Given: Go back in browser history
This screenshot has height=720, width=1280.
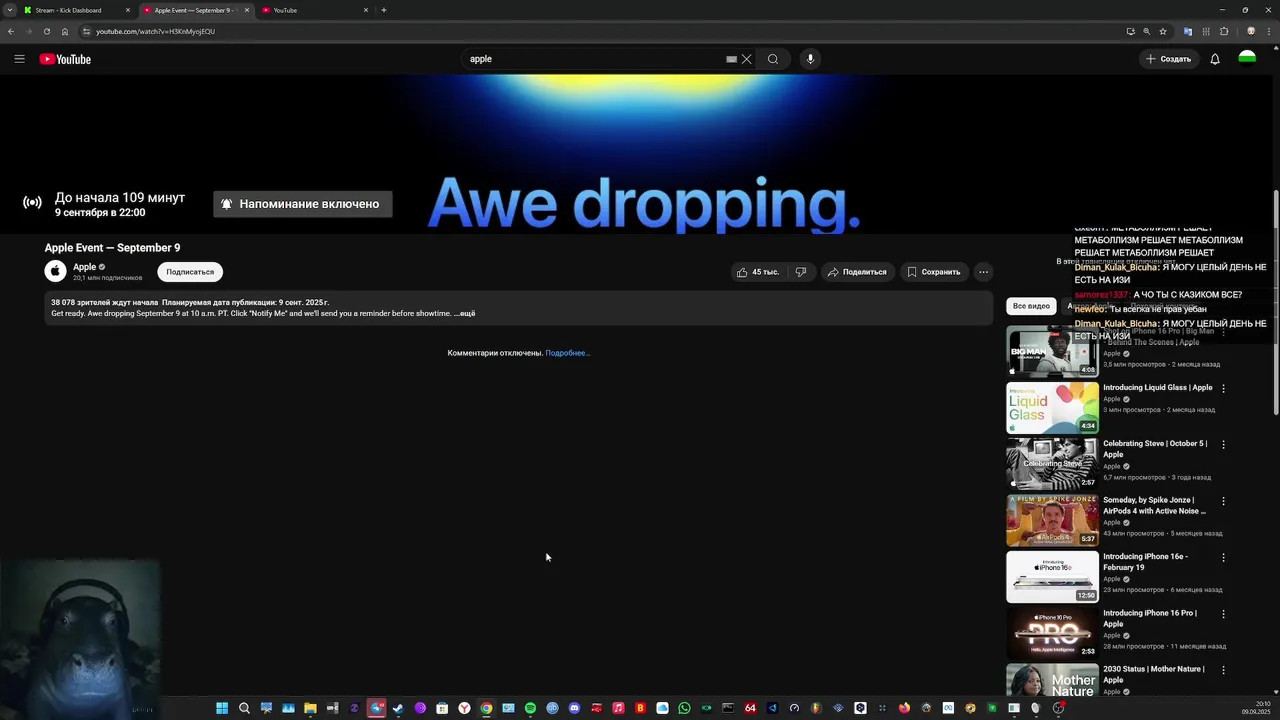Looking at the screenshot, I should tap(10, 31).
